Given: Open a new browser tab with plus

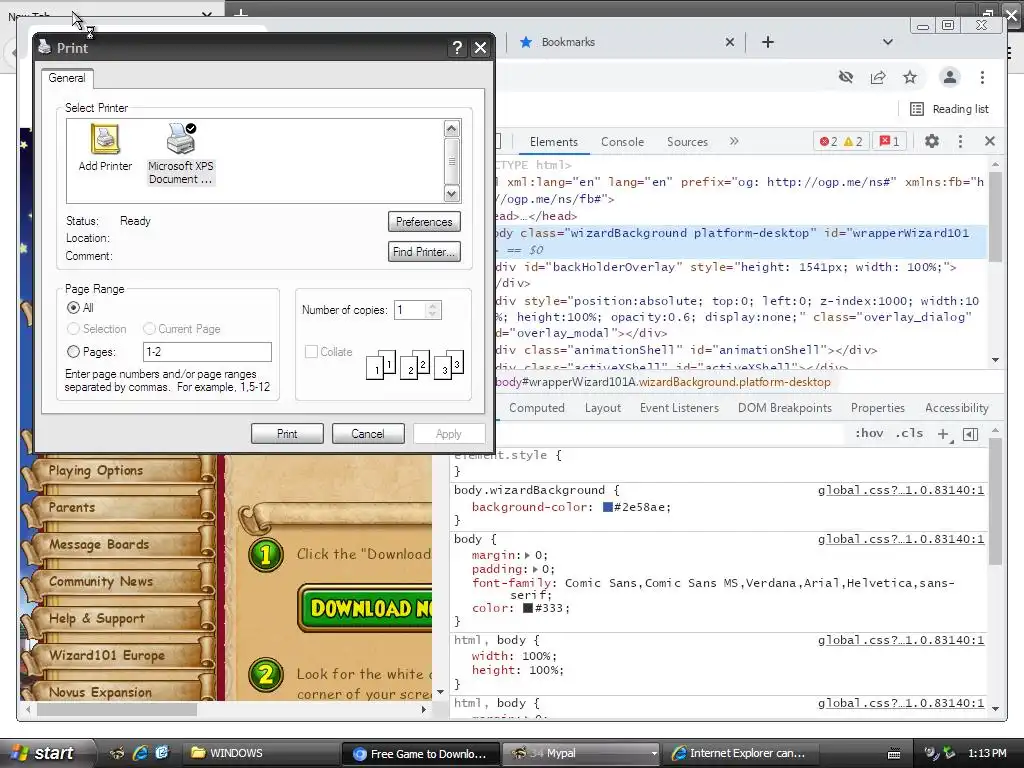Looking at the screenshot, I should click(768, 42).
